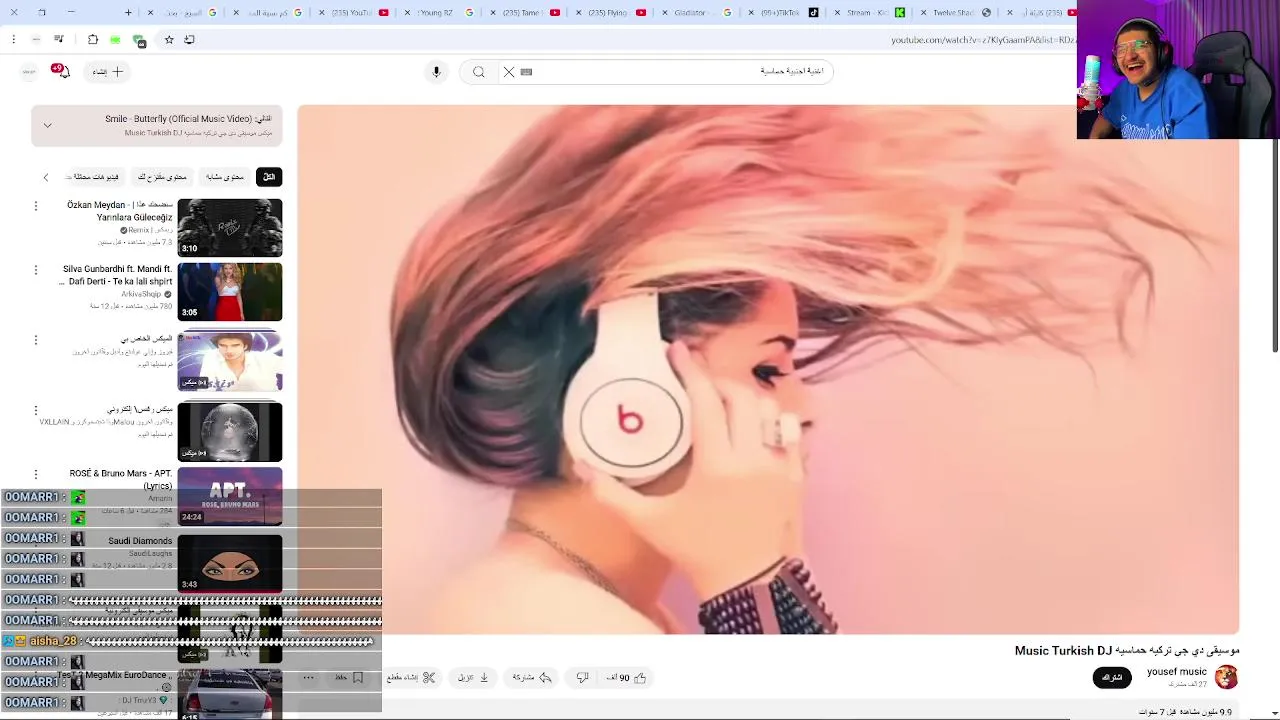Select the All filter chip
1280x720 pixels.
[x=269, y=177]
